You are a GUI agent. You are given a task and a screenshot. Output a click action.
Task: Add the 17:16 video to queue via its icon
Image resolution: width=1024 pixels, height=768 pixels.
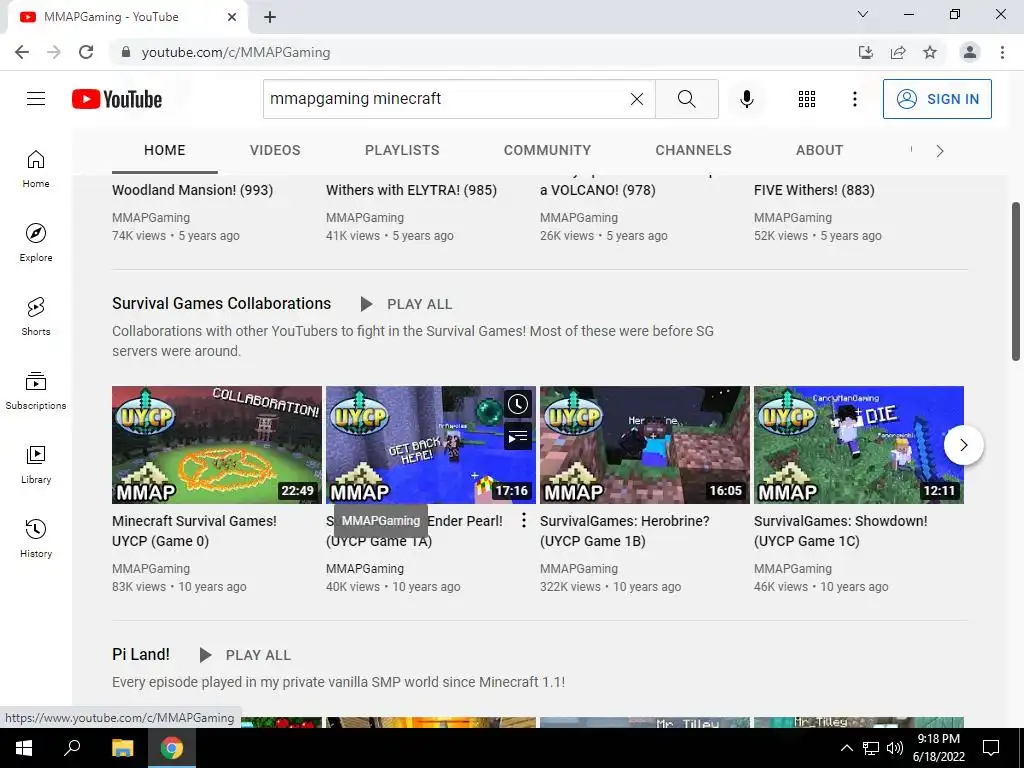pyautogui.click(x=518, y=436)
